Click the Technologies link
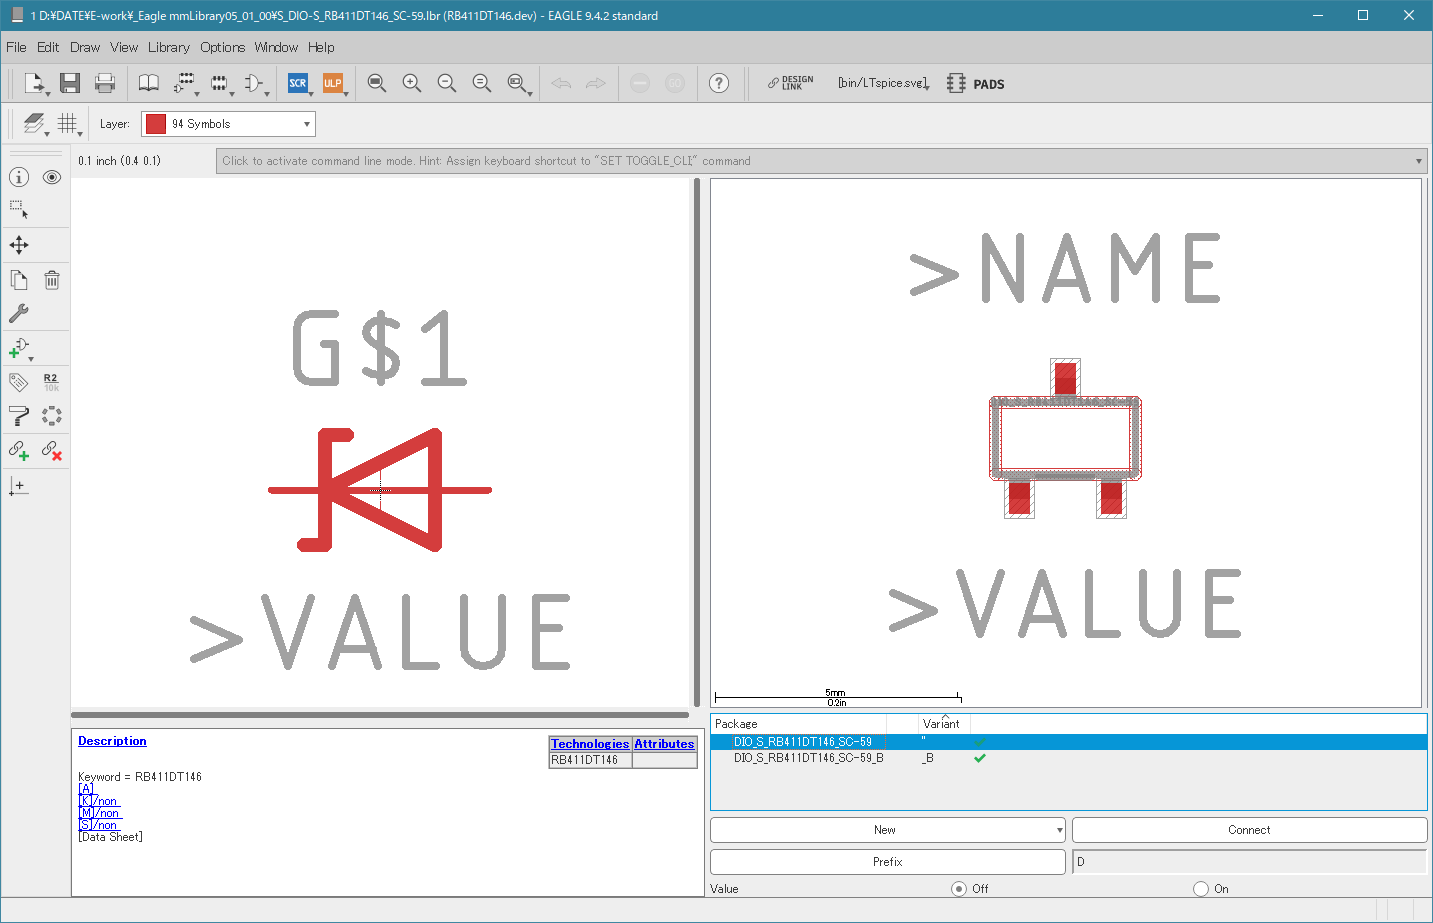The width and height of the screenshot is (1433, 923). [x=590, y=744]
